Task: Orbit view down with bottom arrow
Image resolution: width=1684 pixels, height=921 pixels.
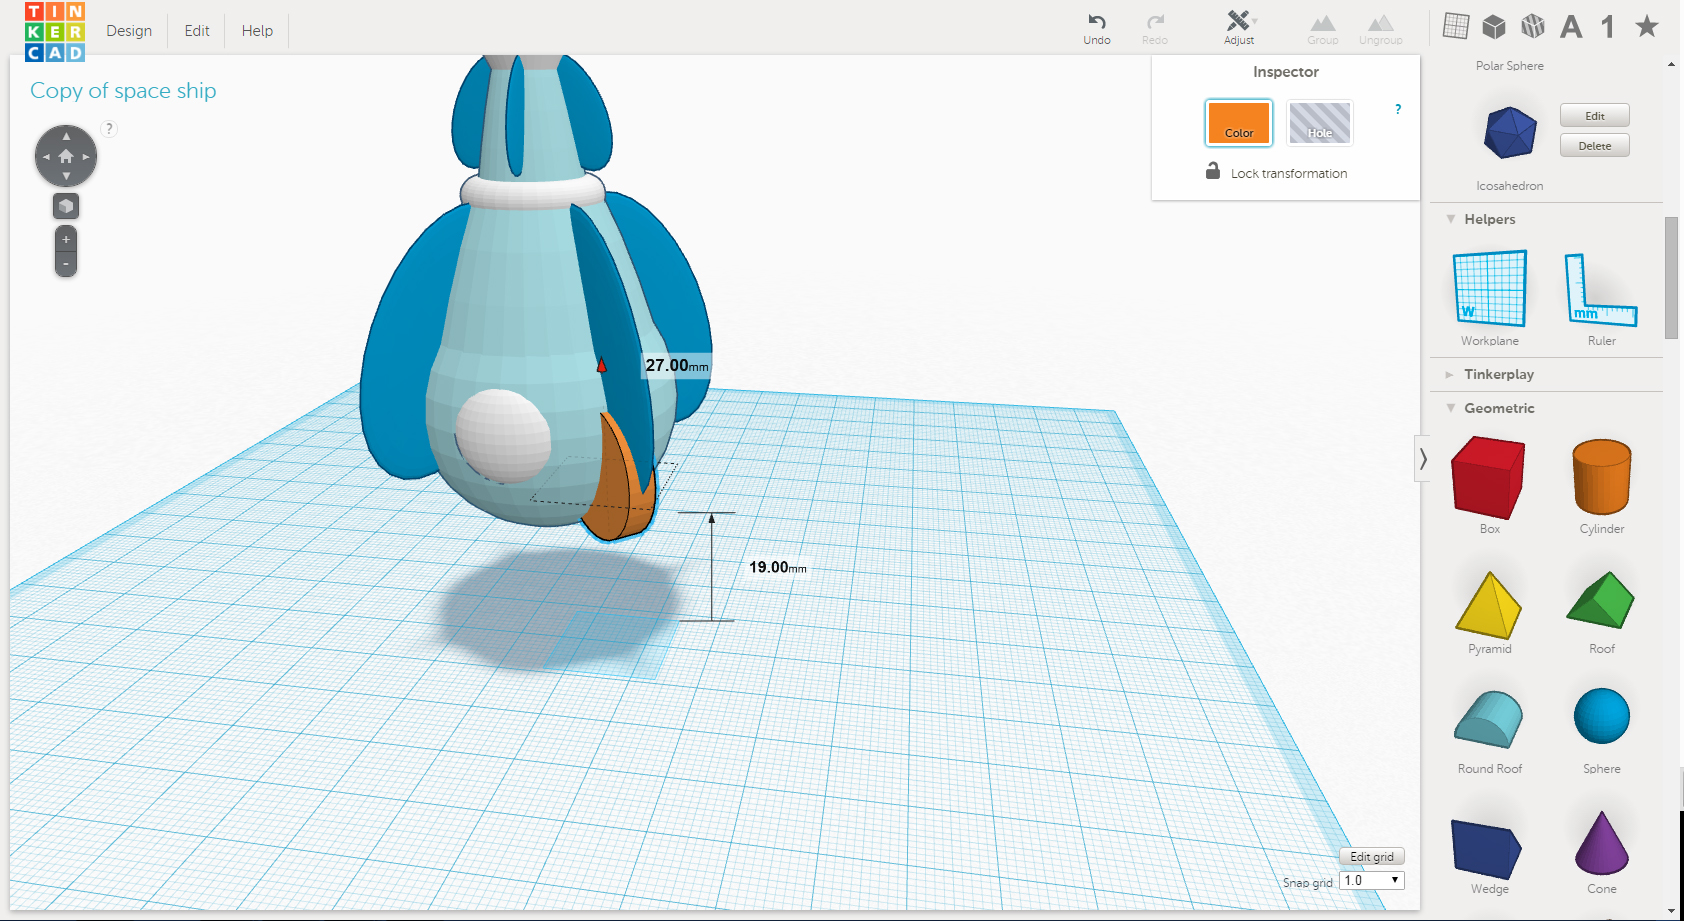Action: [x=66, y=177]
